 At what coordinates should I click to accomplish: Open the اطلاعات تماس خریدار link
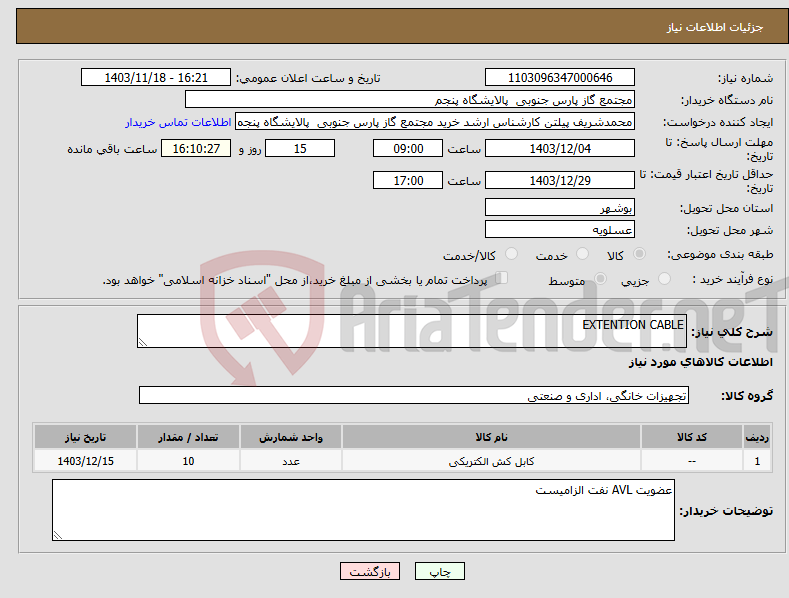(x=178, y=122)
